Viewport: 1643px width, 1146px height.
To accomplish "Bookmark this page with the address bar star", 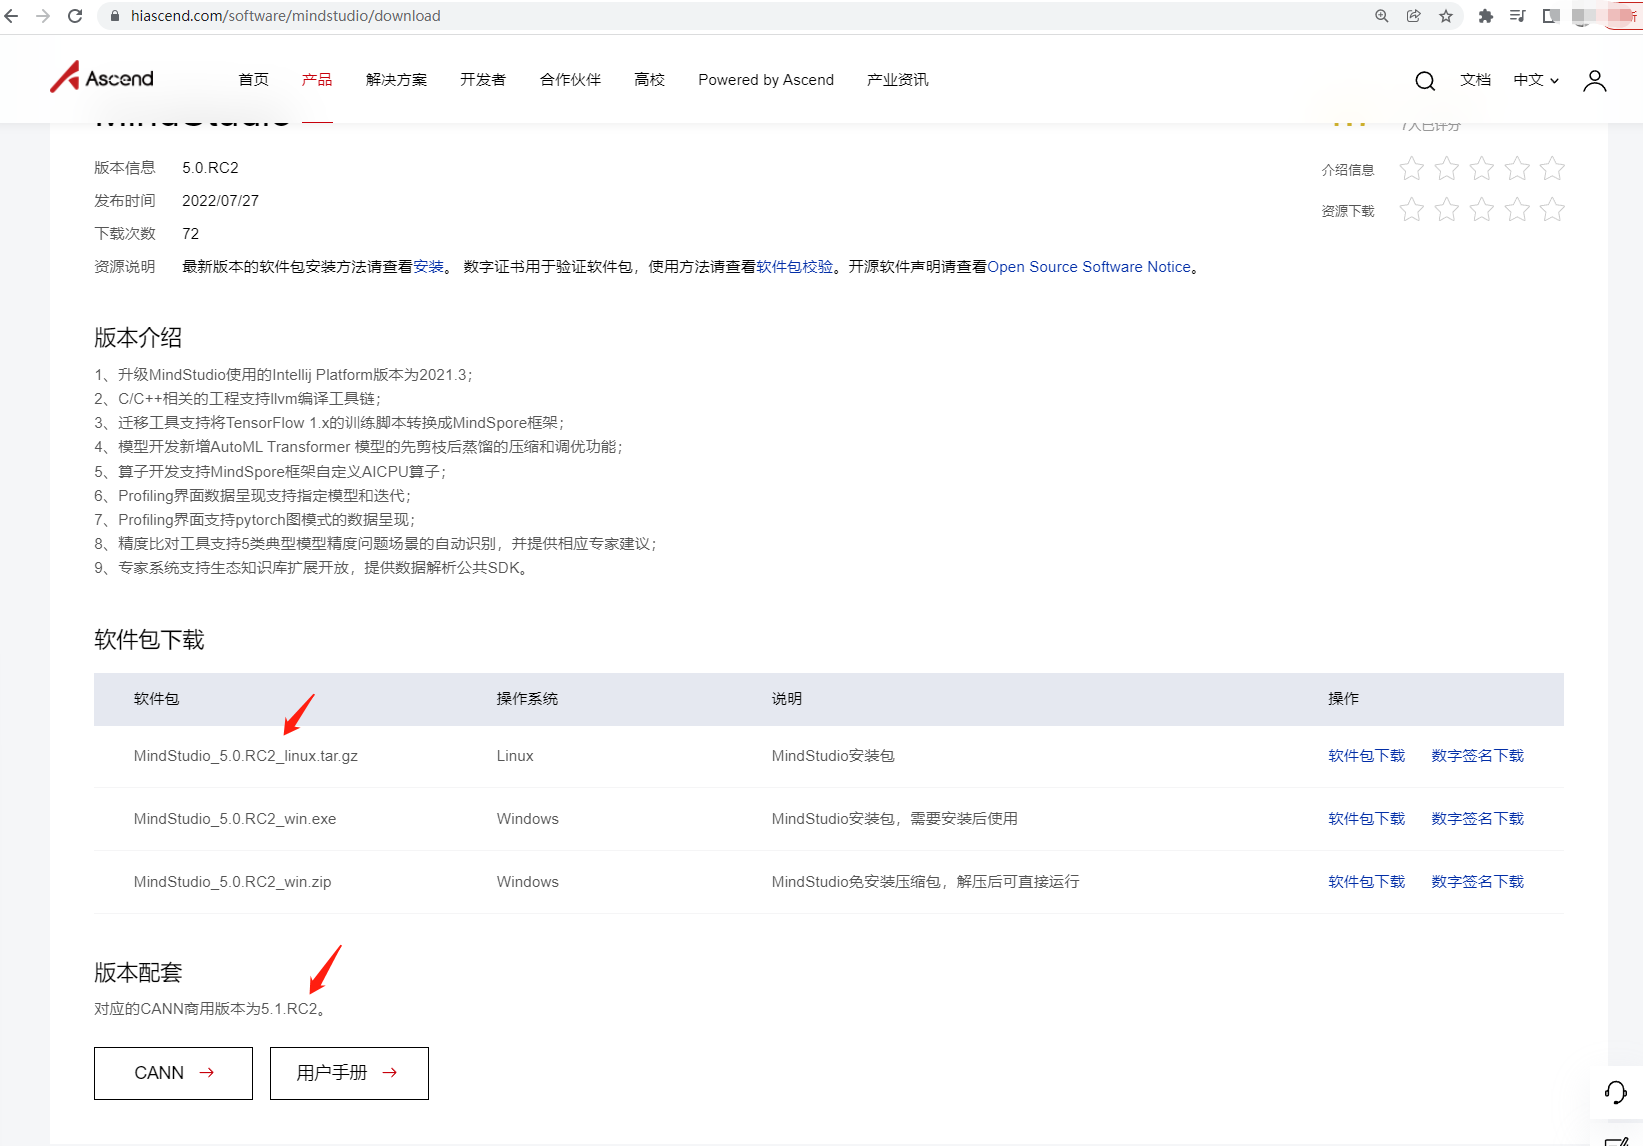I will point(1446,16).
